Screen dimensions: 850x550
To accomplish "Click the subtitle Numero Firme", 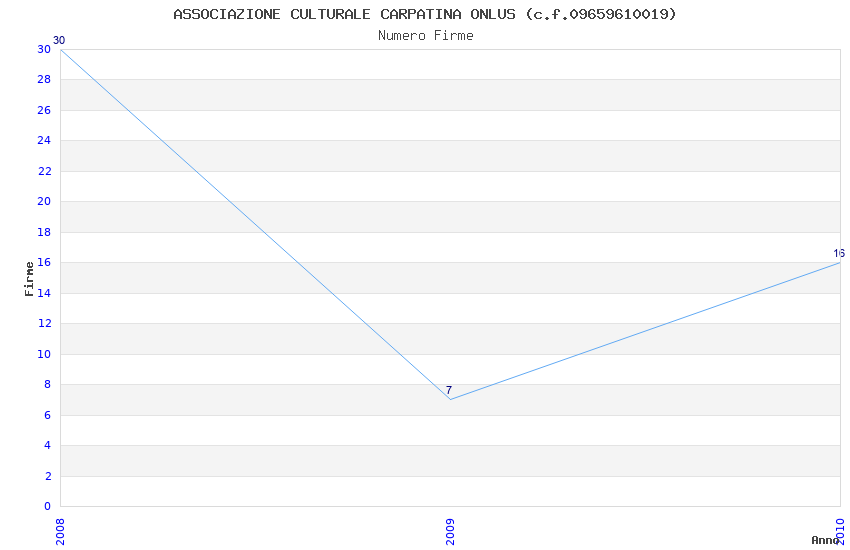I will point(426,36).
